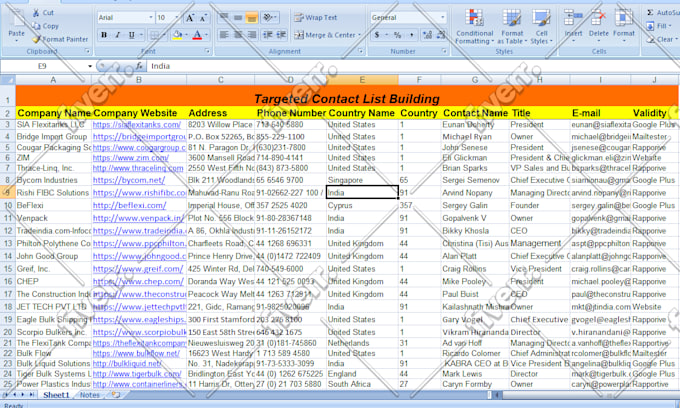680x408 pixels.
Task: Open the Number dialog launcher
Action: tap(444, 51)
